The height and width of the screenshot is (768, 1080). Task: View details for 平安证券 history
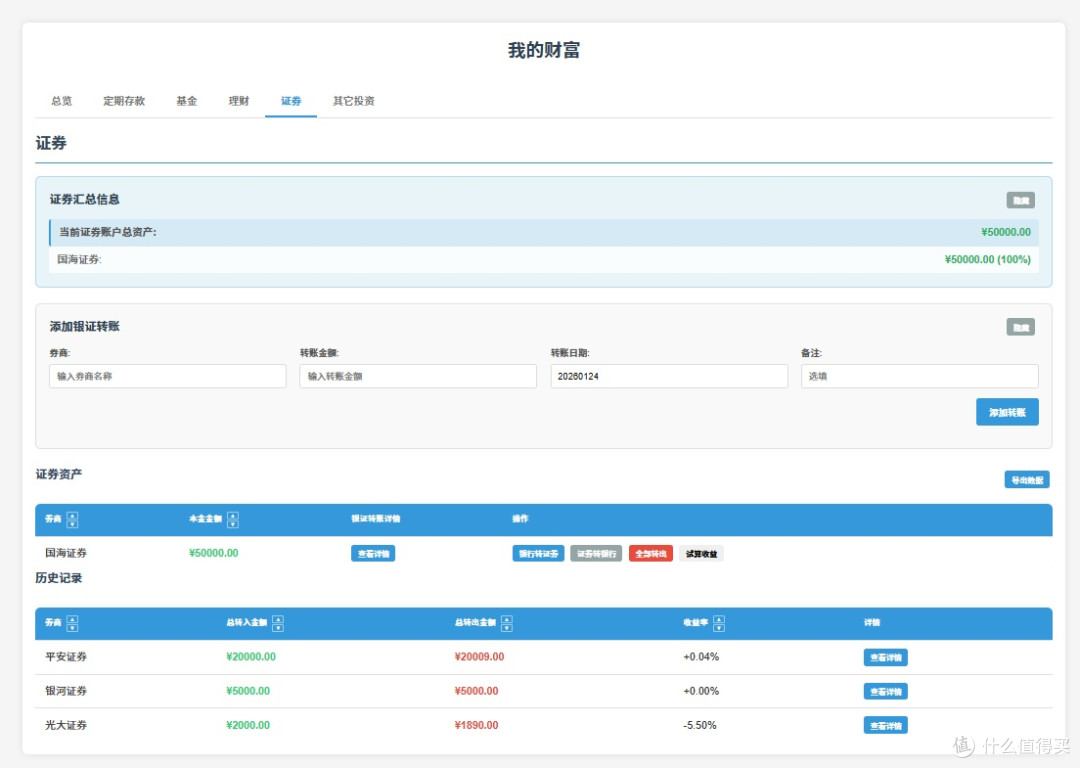[x=885, y=657]
